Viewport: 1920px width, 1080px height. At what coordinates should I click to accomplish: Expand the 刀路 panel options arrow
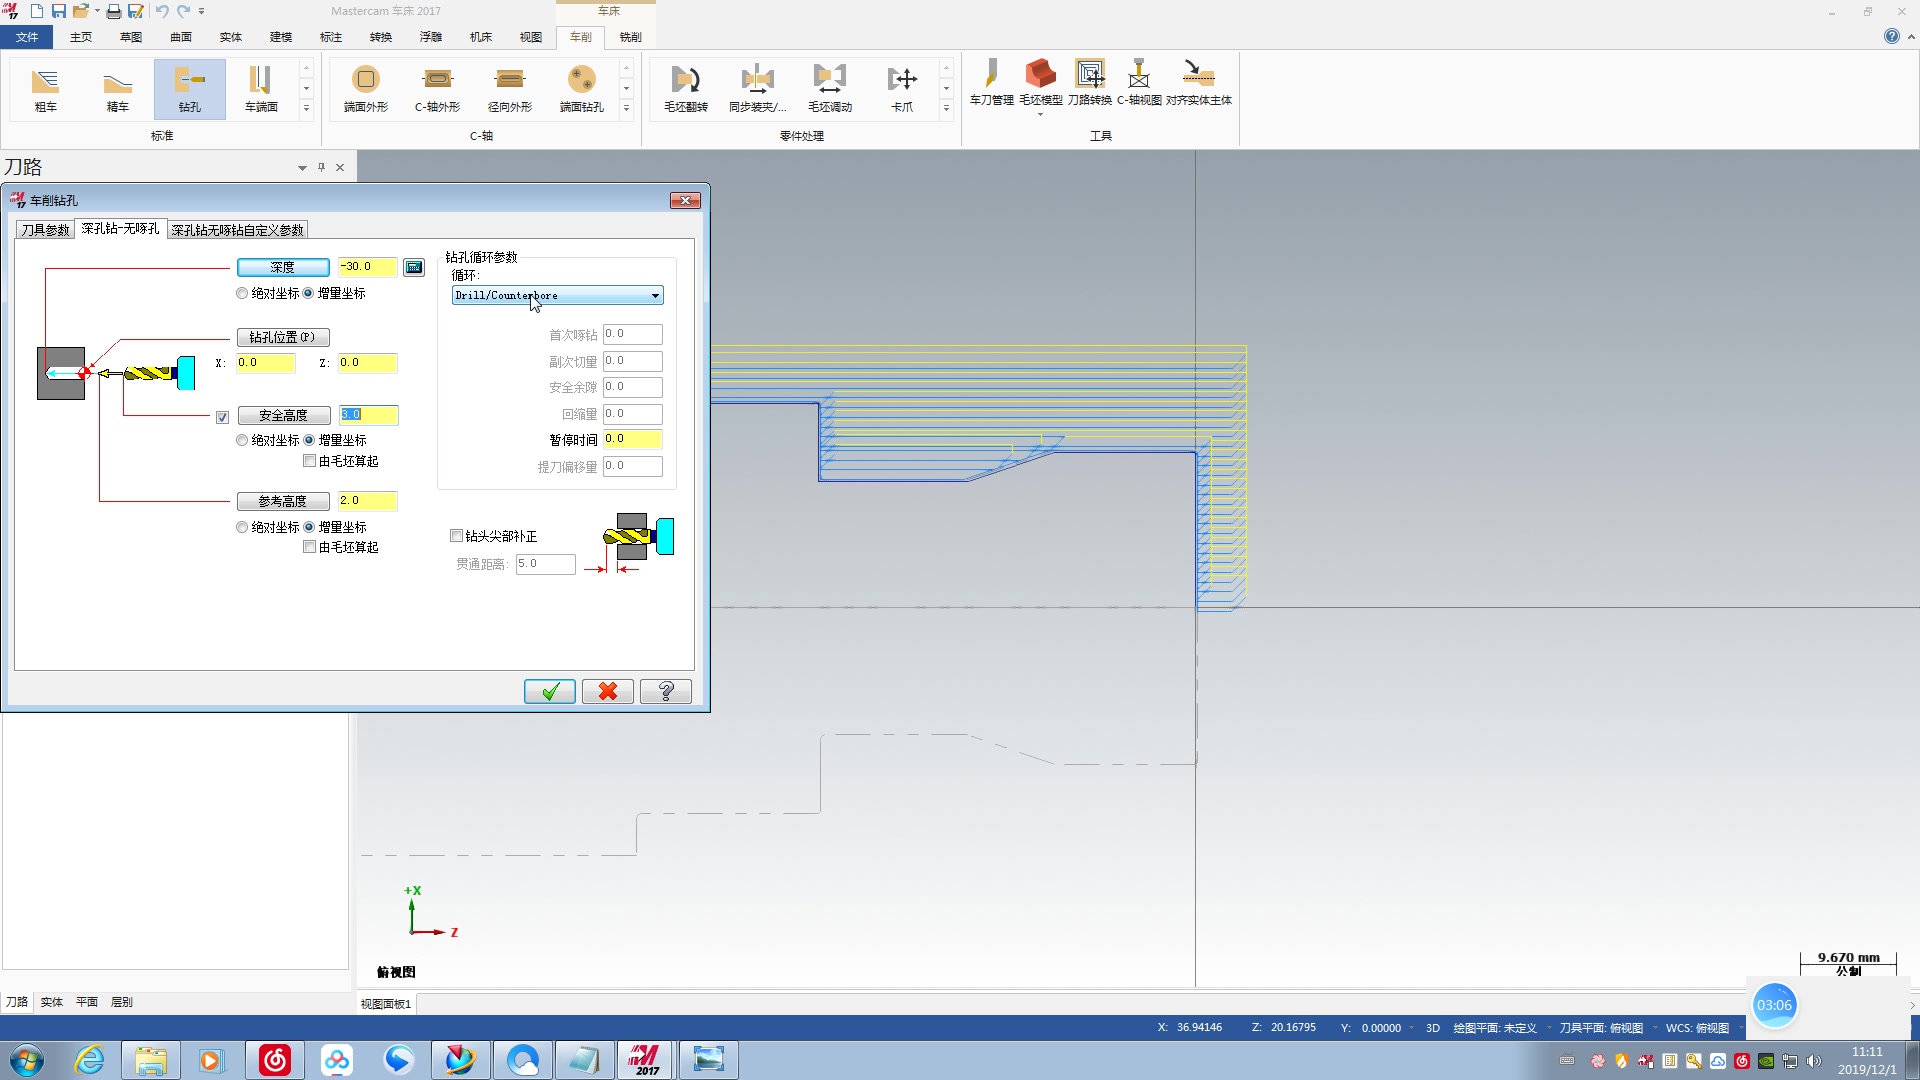click(x=302, y=168)
